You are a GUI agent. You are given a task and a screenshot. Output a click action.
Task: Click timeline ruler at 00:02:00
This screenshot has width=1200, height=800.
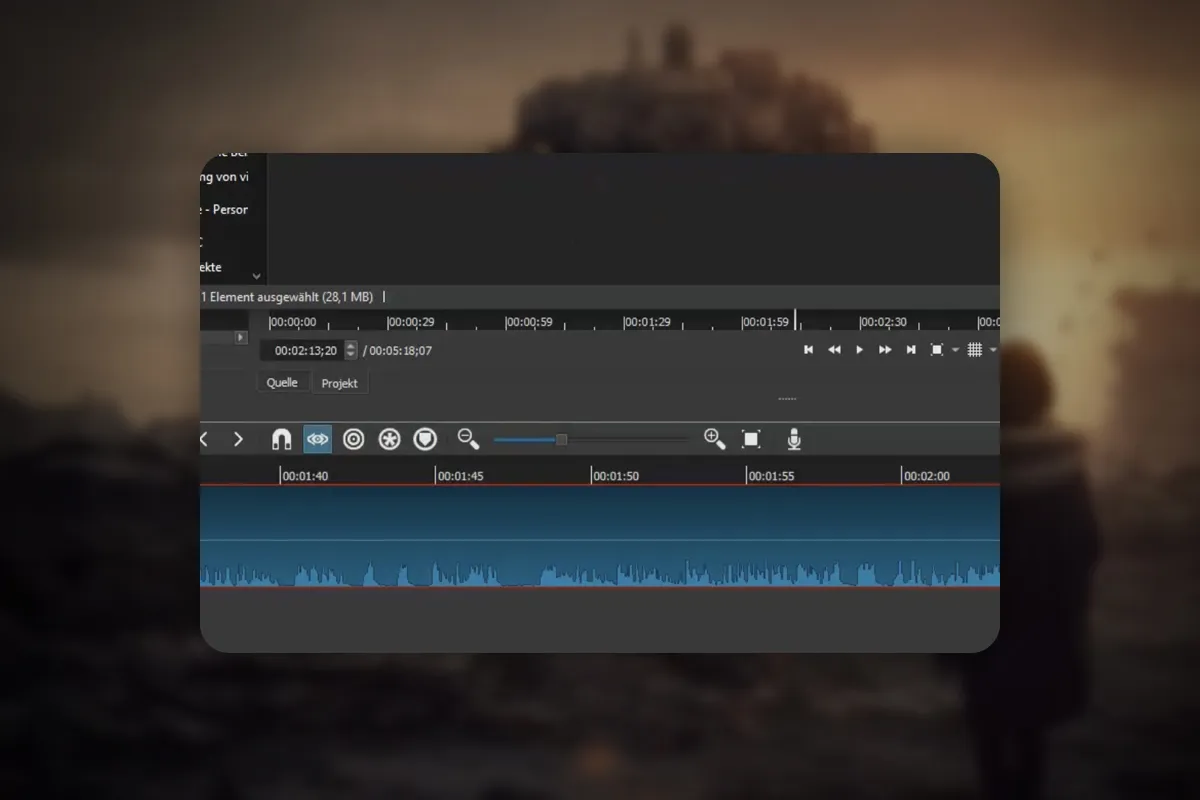tap(926, 476)
